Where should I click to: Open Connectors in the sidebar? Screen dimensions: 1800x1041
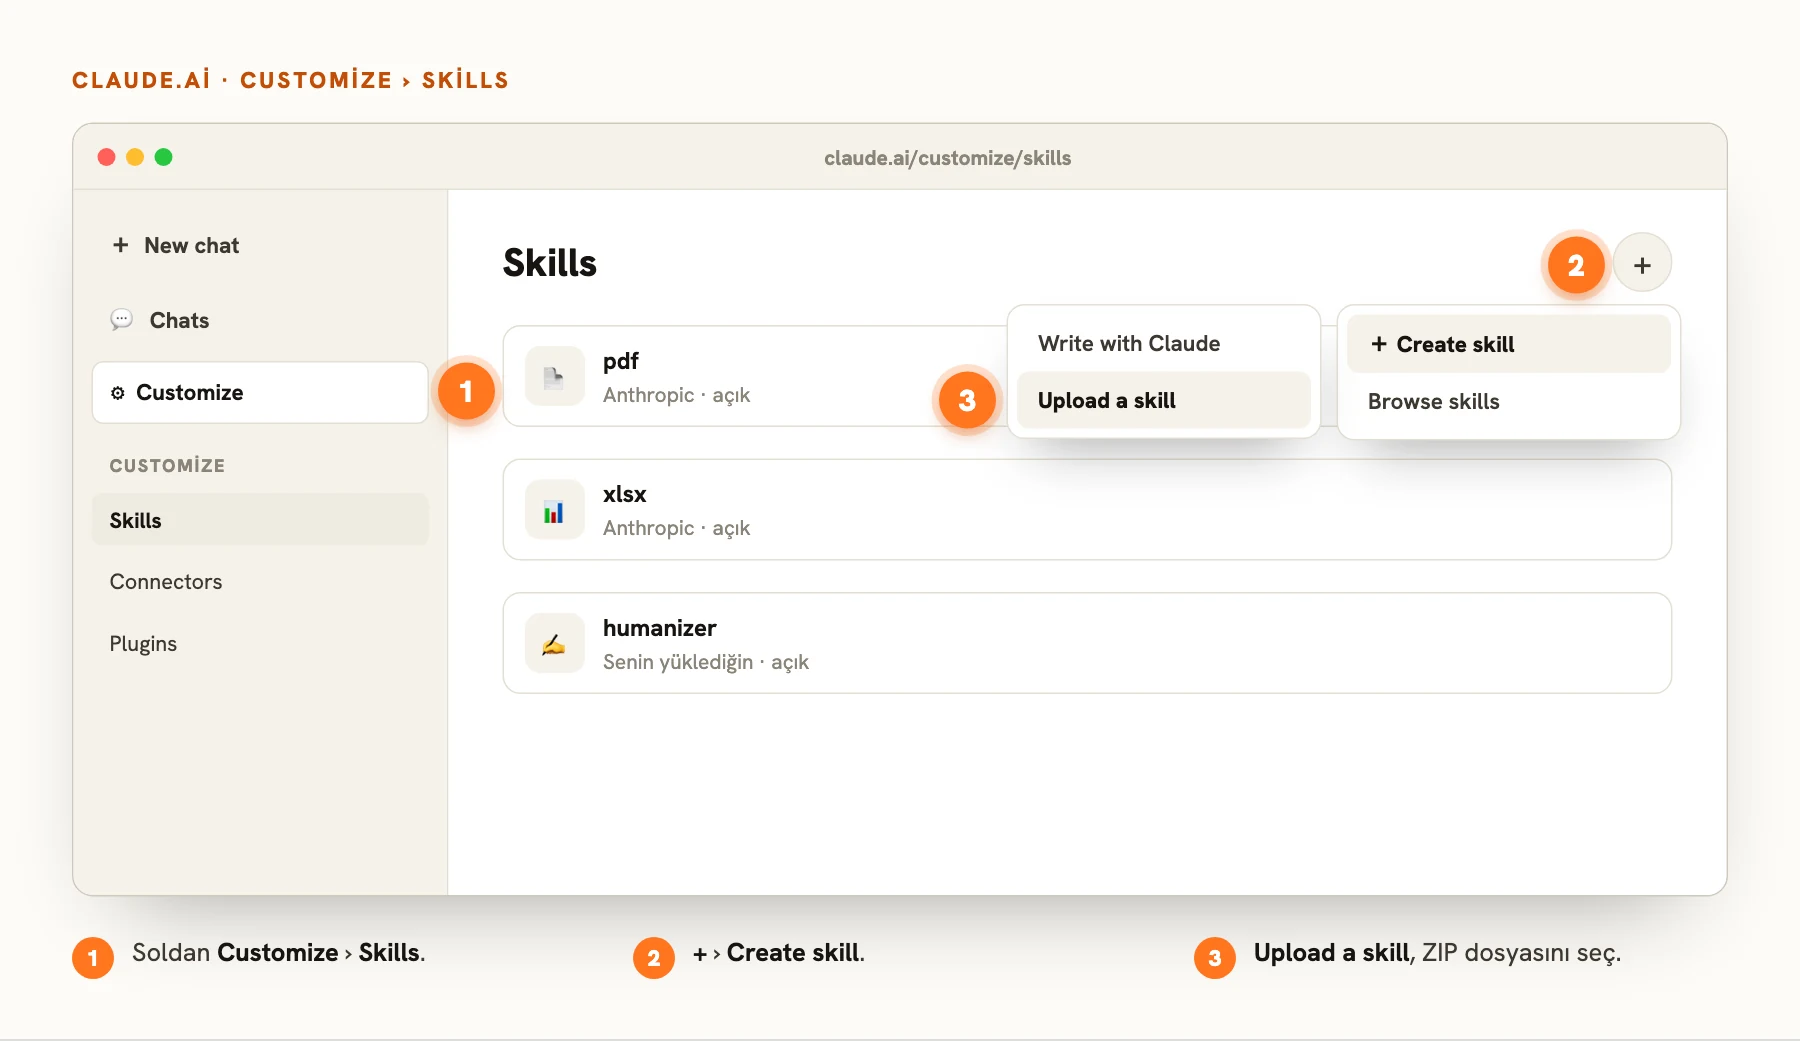point(260,582)
